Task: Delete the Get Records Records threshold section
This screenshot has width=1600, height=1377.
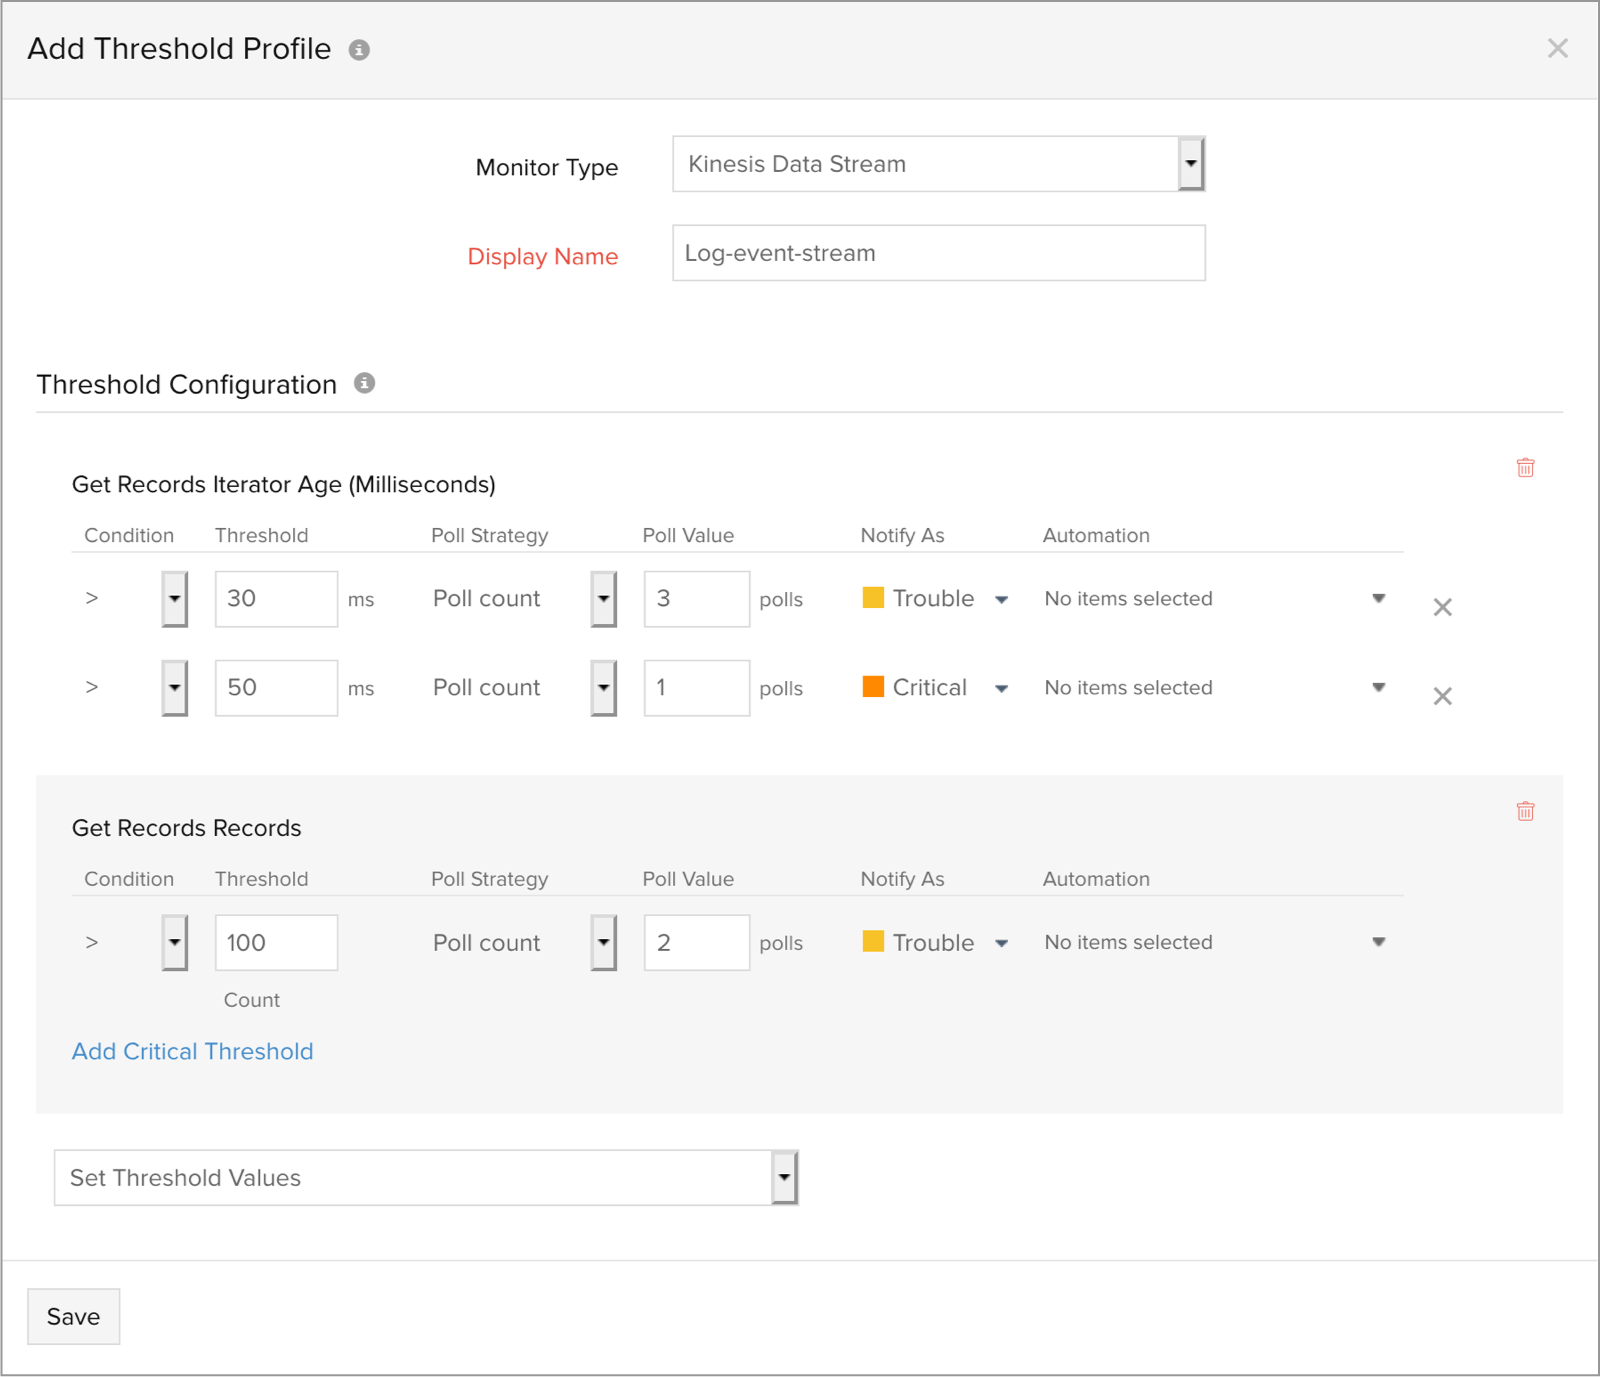Action: 1525,811
